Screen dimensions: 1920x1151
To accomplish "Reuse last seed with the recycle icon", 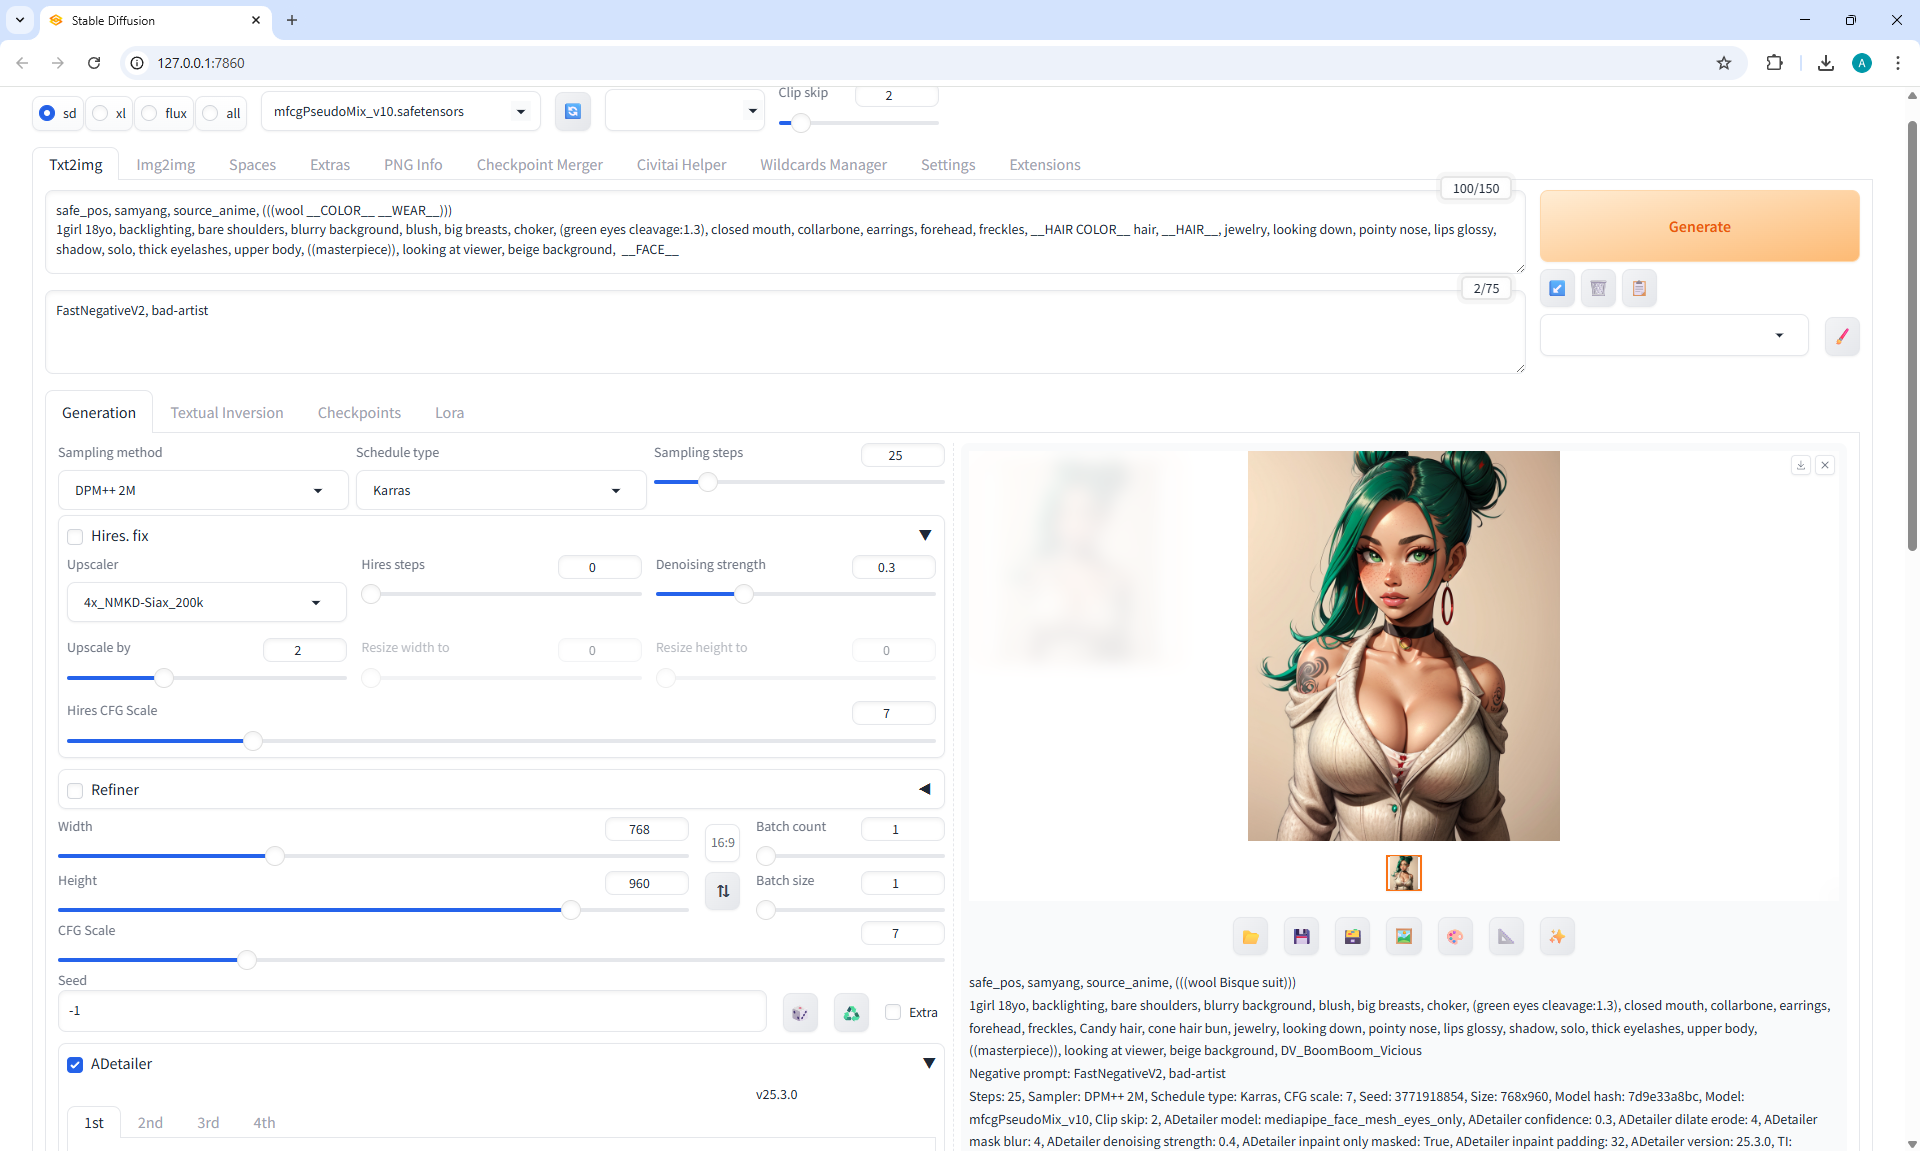I will click(x=851, y=1013).
